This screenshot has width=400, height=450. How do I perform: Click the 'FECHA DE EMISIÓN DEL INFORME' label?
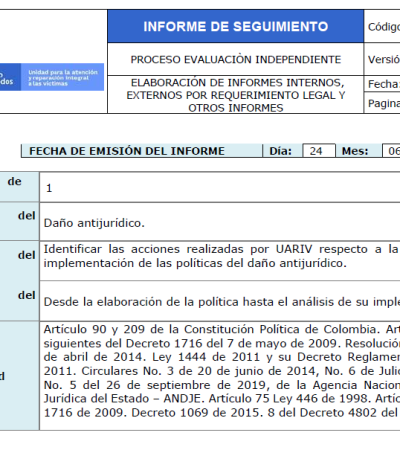[x=127, y=151]
